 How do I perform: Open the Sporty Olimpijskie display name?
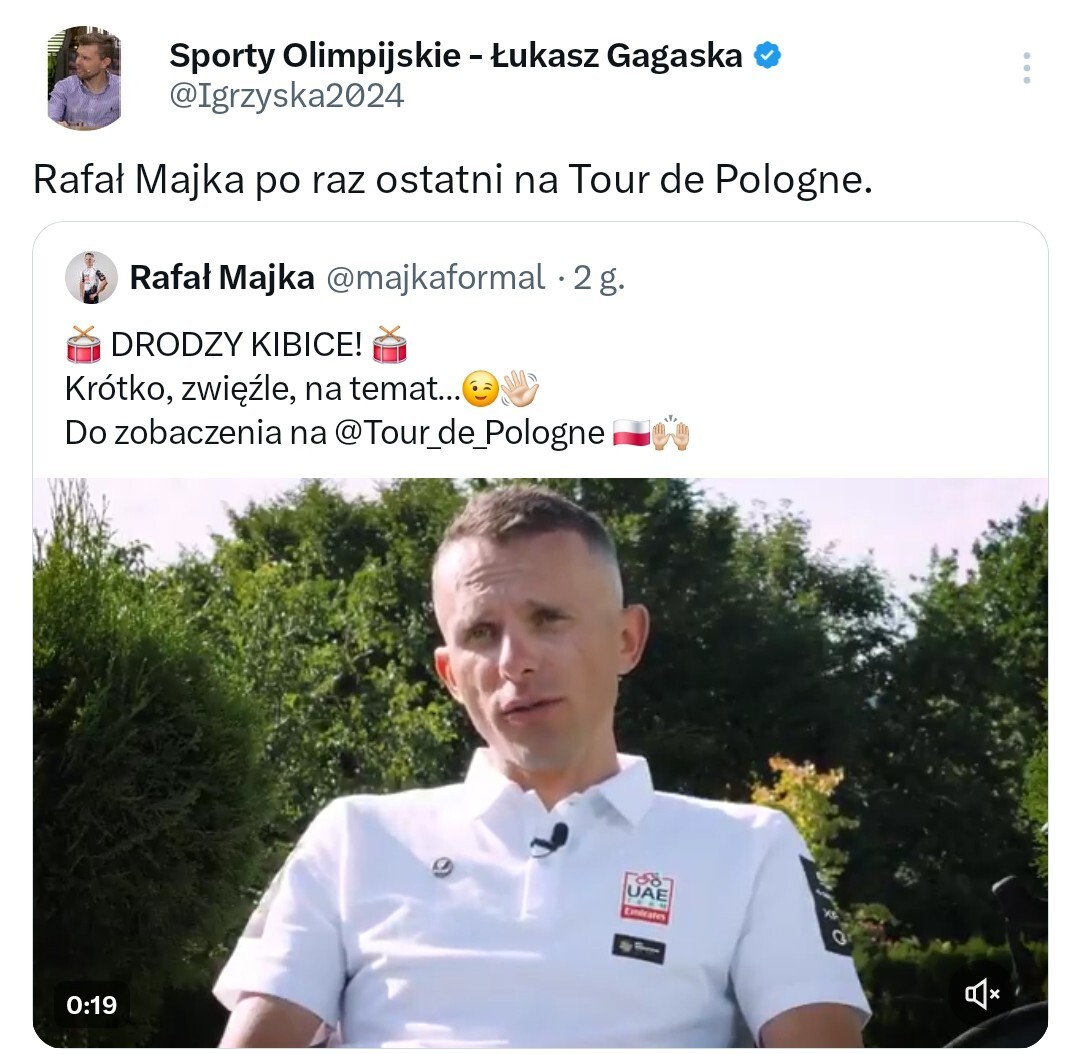tap(456, 56)
